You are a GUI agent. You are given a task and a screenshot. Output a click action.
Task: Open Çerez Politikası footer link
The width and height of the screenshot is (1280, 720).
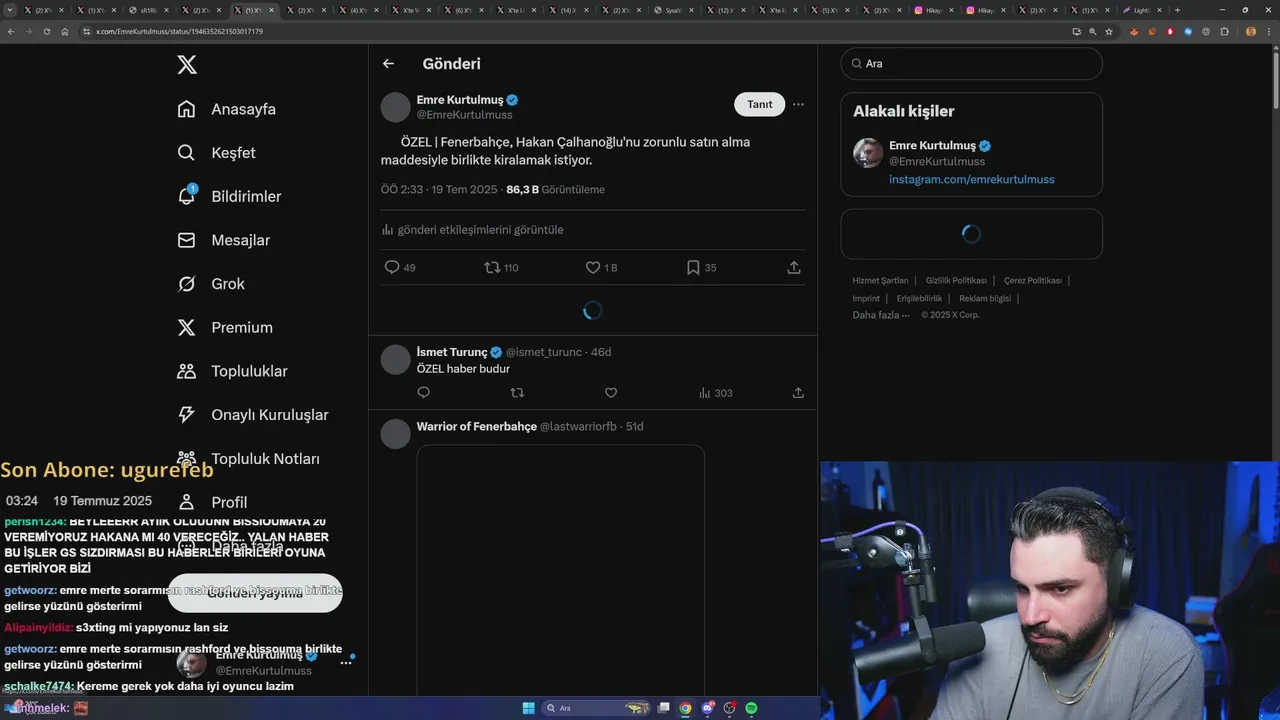[1033, 281]
